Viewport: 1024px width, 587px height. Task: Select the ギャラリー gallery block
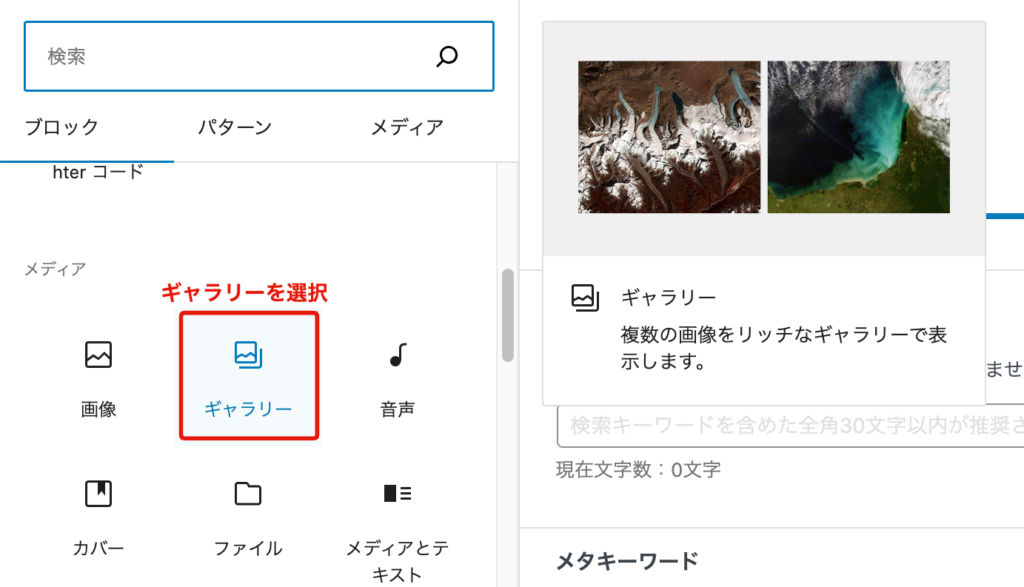[x=249, y=376]
